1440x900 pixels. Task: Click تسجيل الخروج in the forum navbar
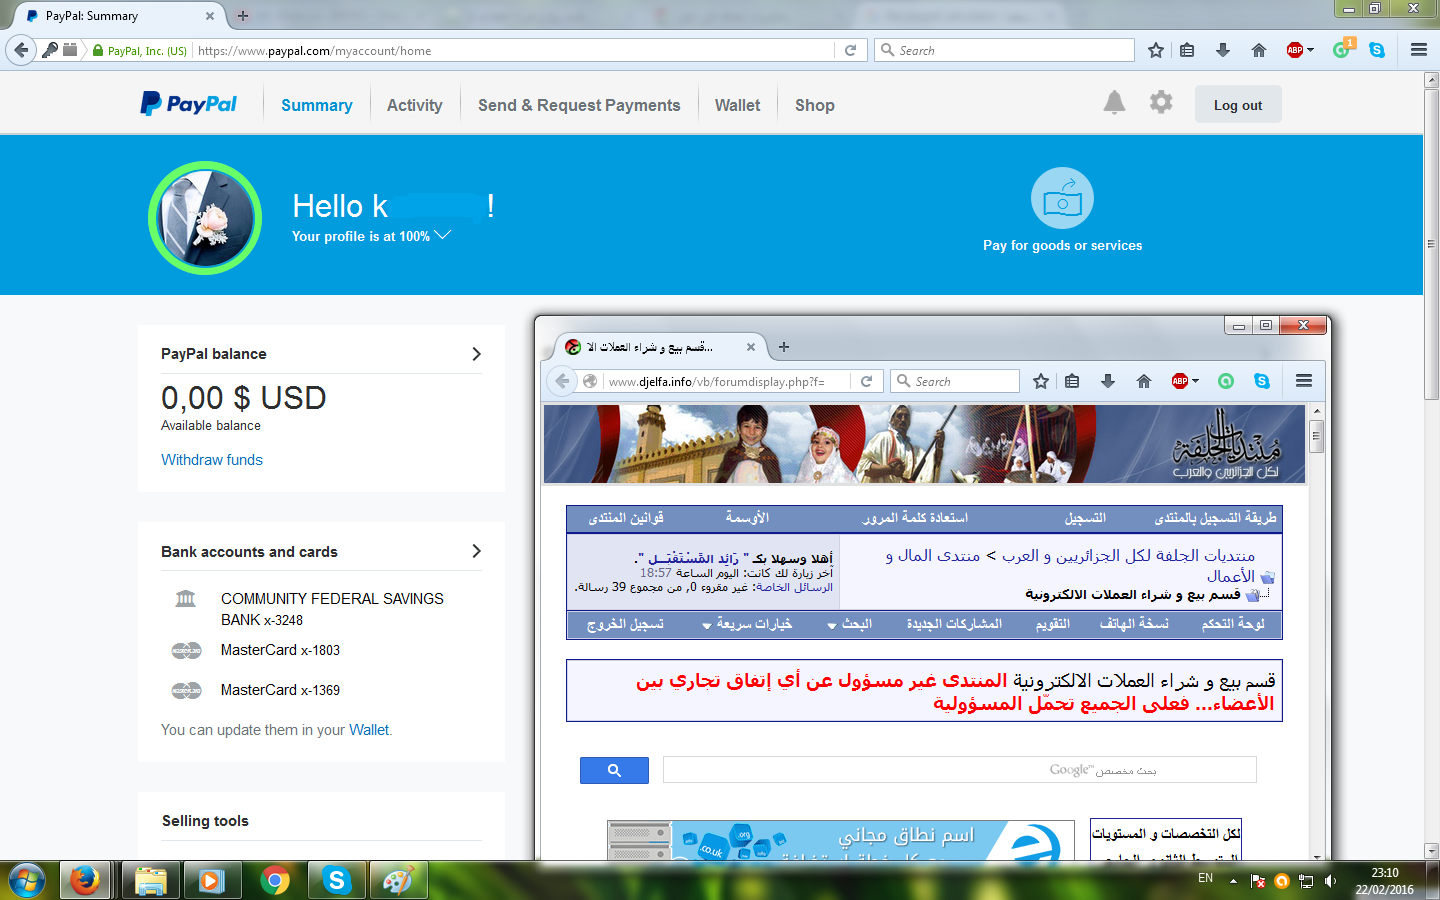tap(625, 624)
